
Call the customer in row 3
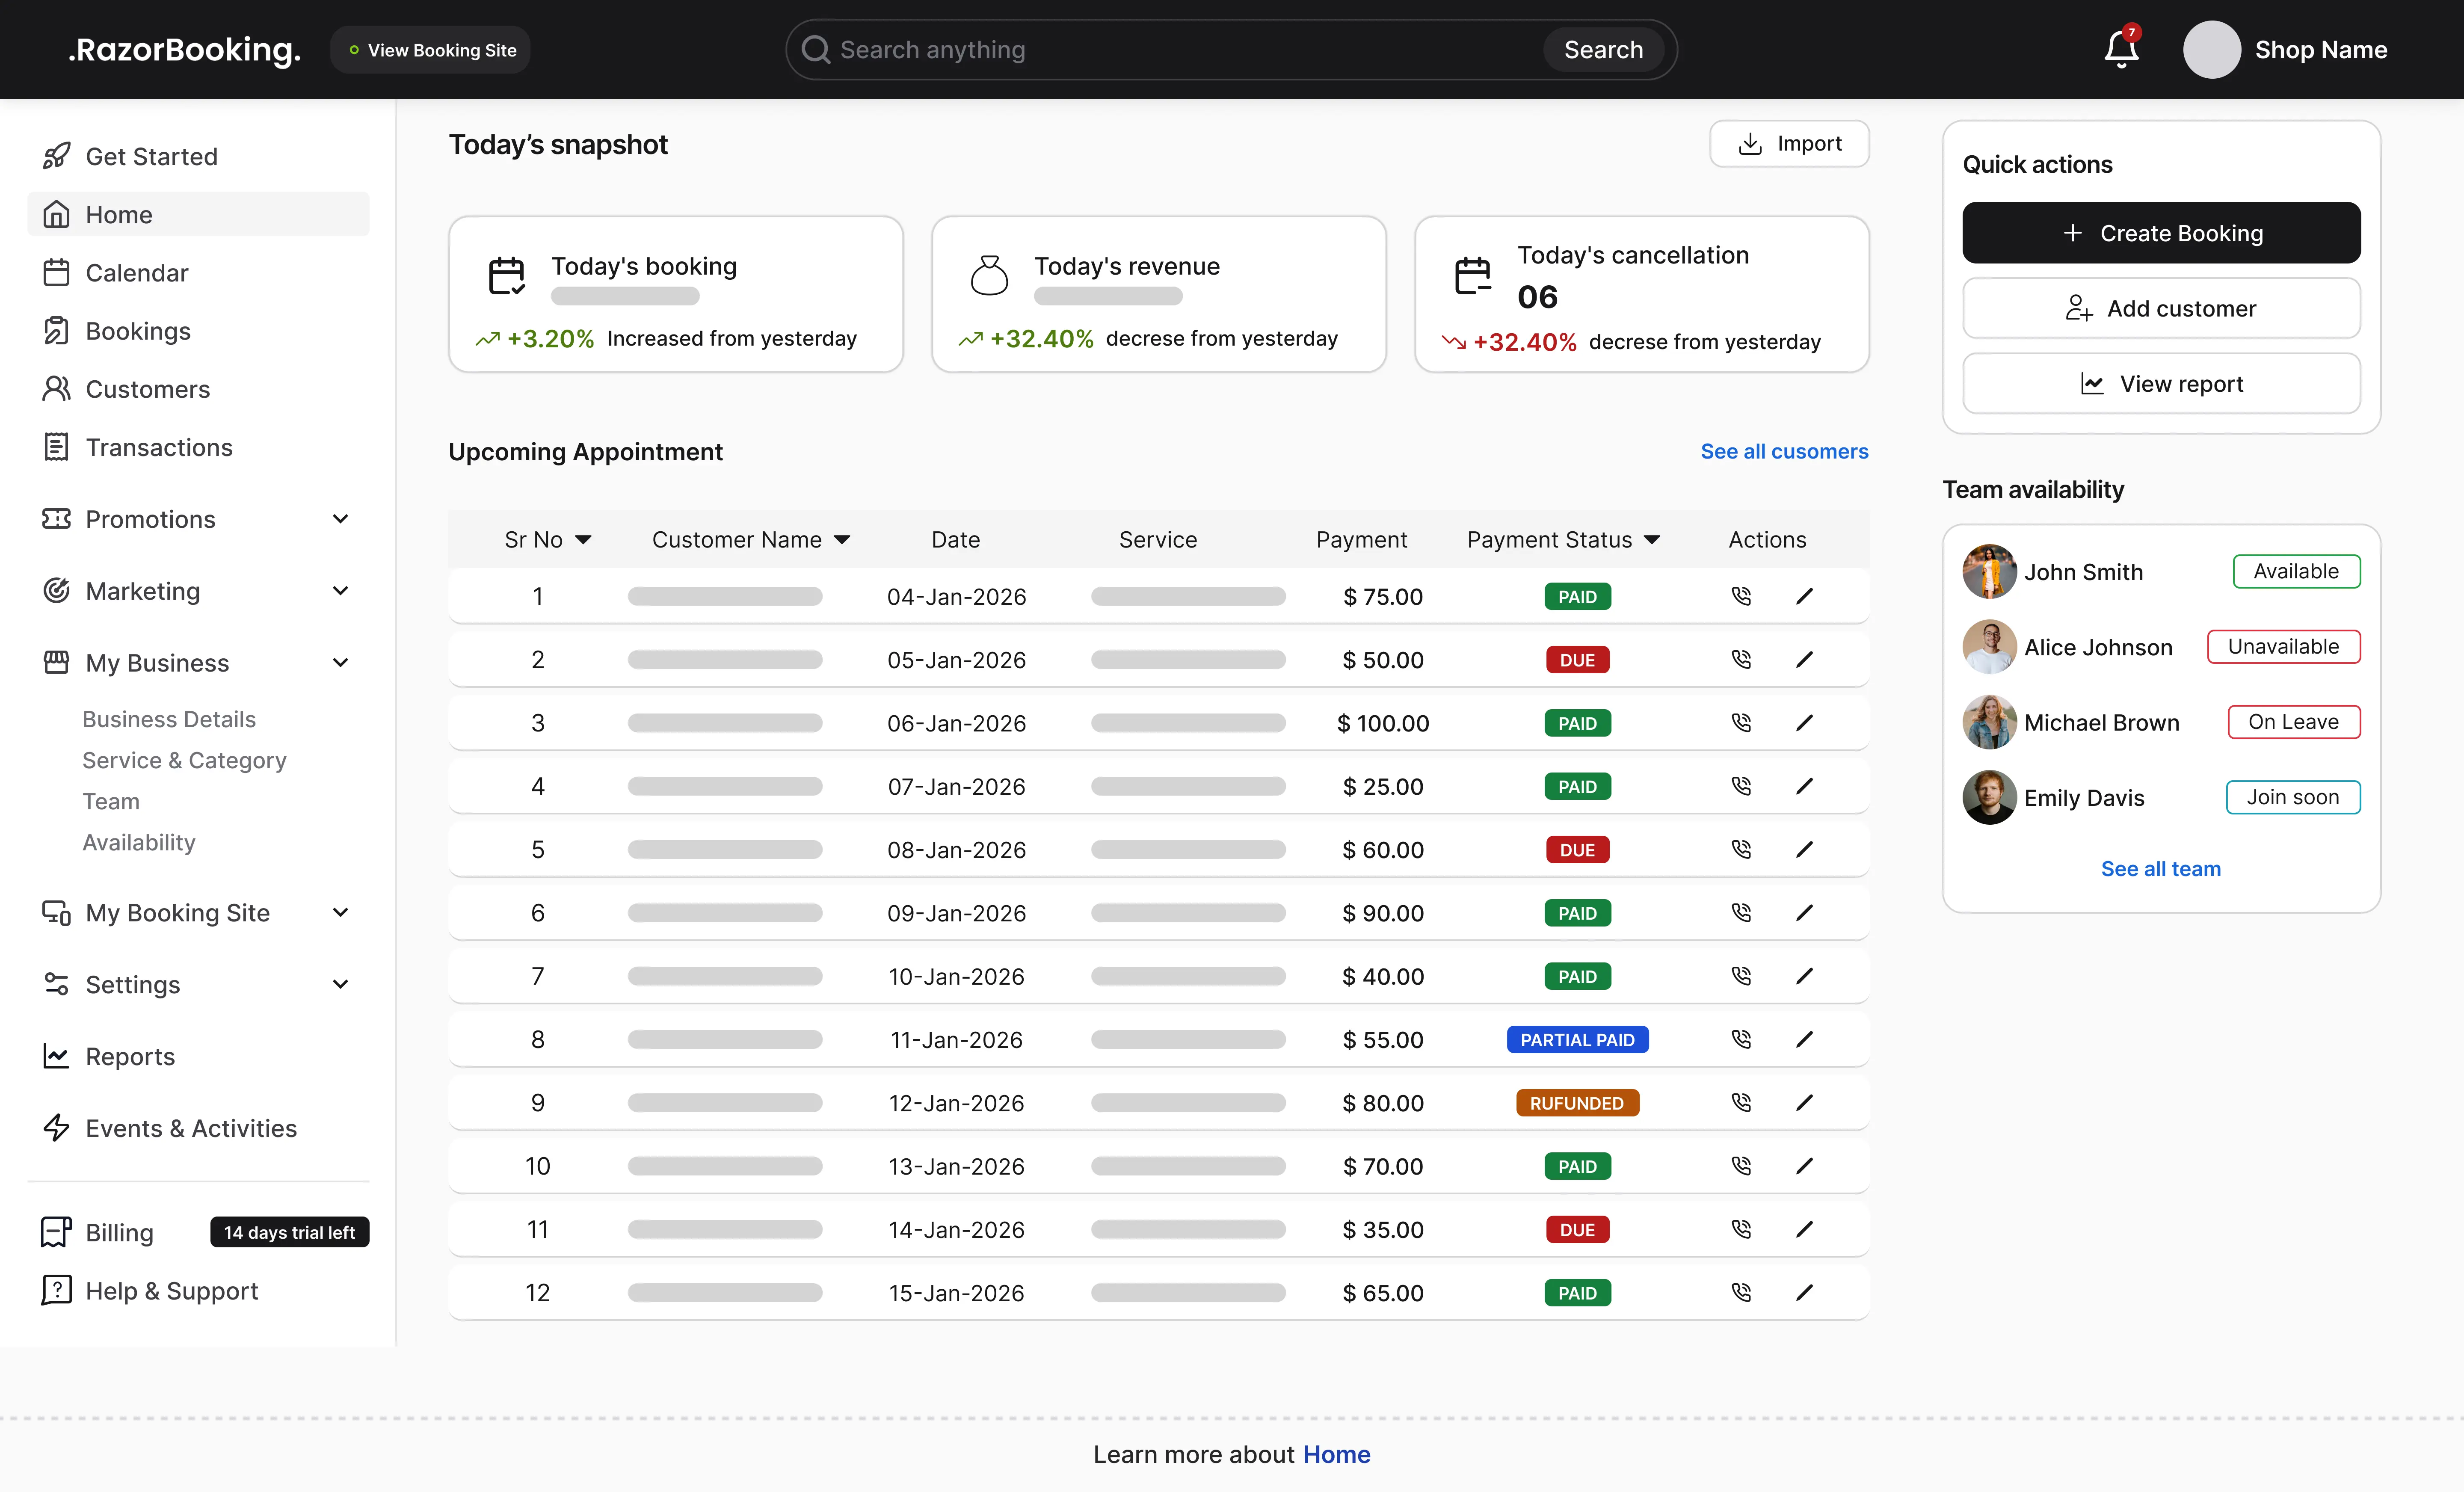point(1741,722)
